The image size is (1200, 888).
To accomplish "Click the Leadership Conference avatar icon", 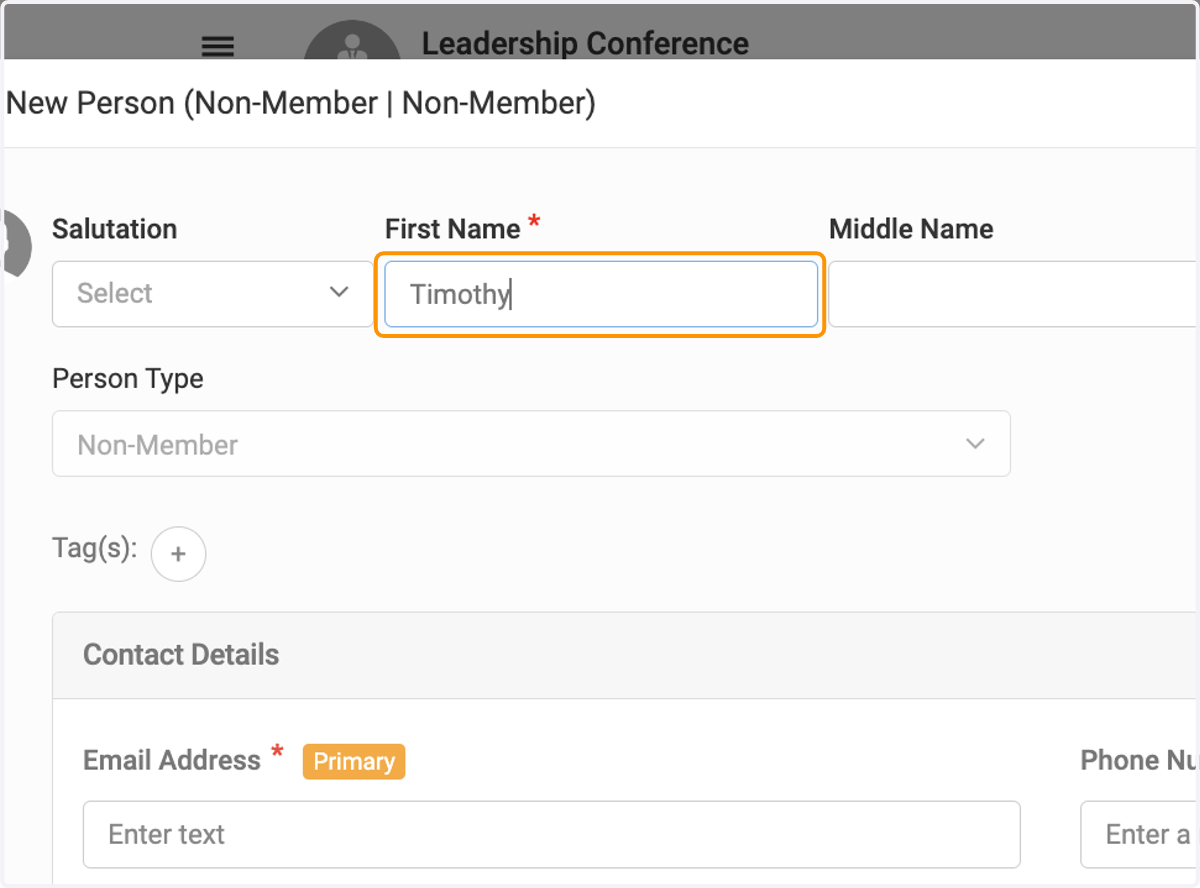I will pos(351,40).
